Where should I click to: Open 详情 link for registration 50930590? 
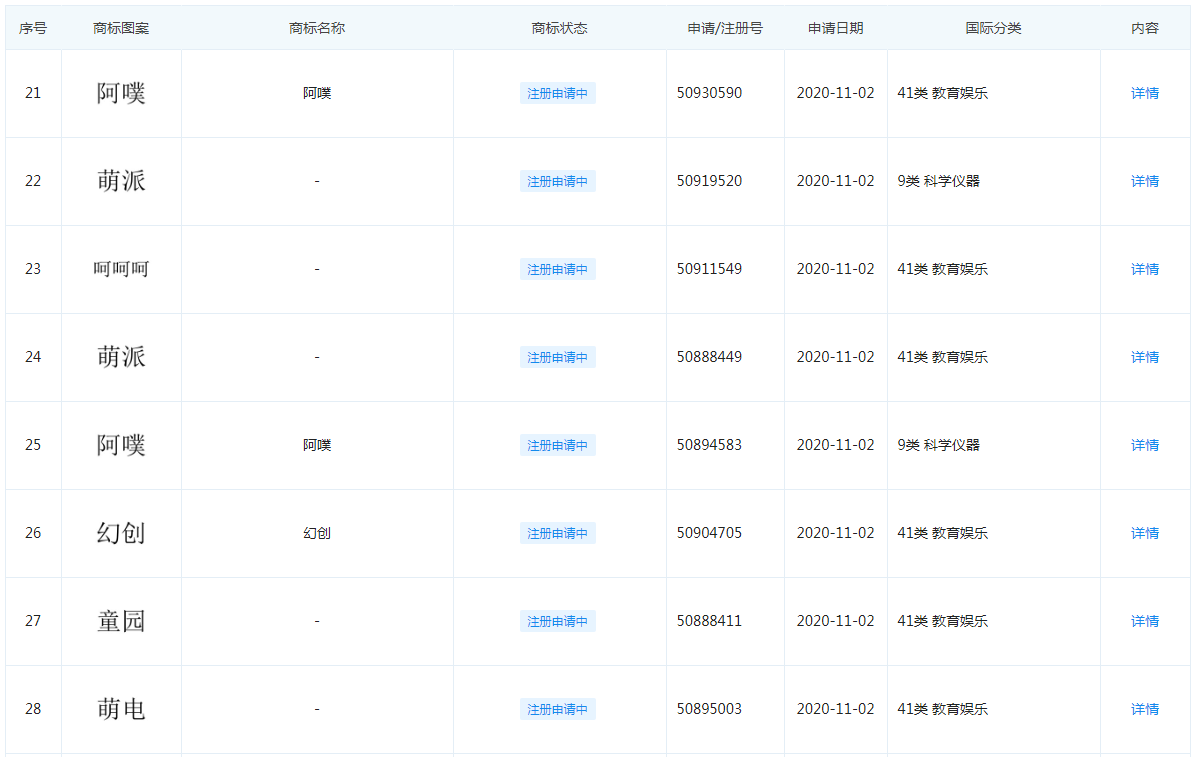[x=1144, y=93]
